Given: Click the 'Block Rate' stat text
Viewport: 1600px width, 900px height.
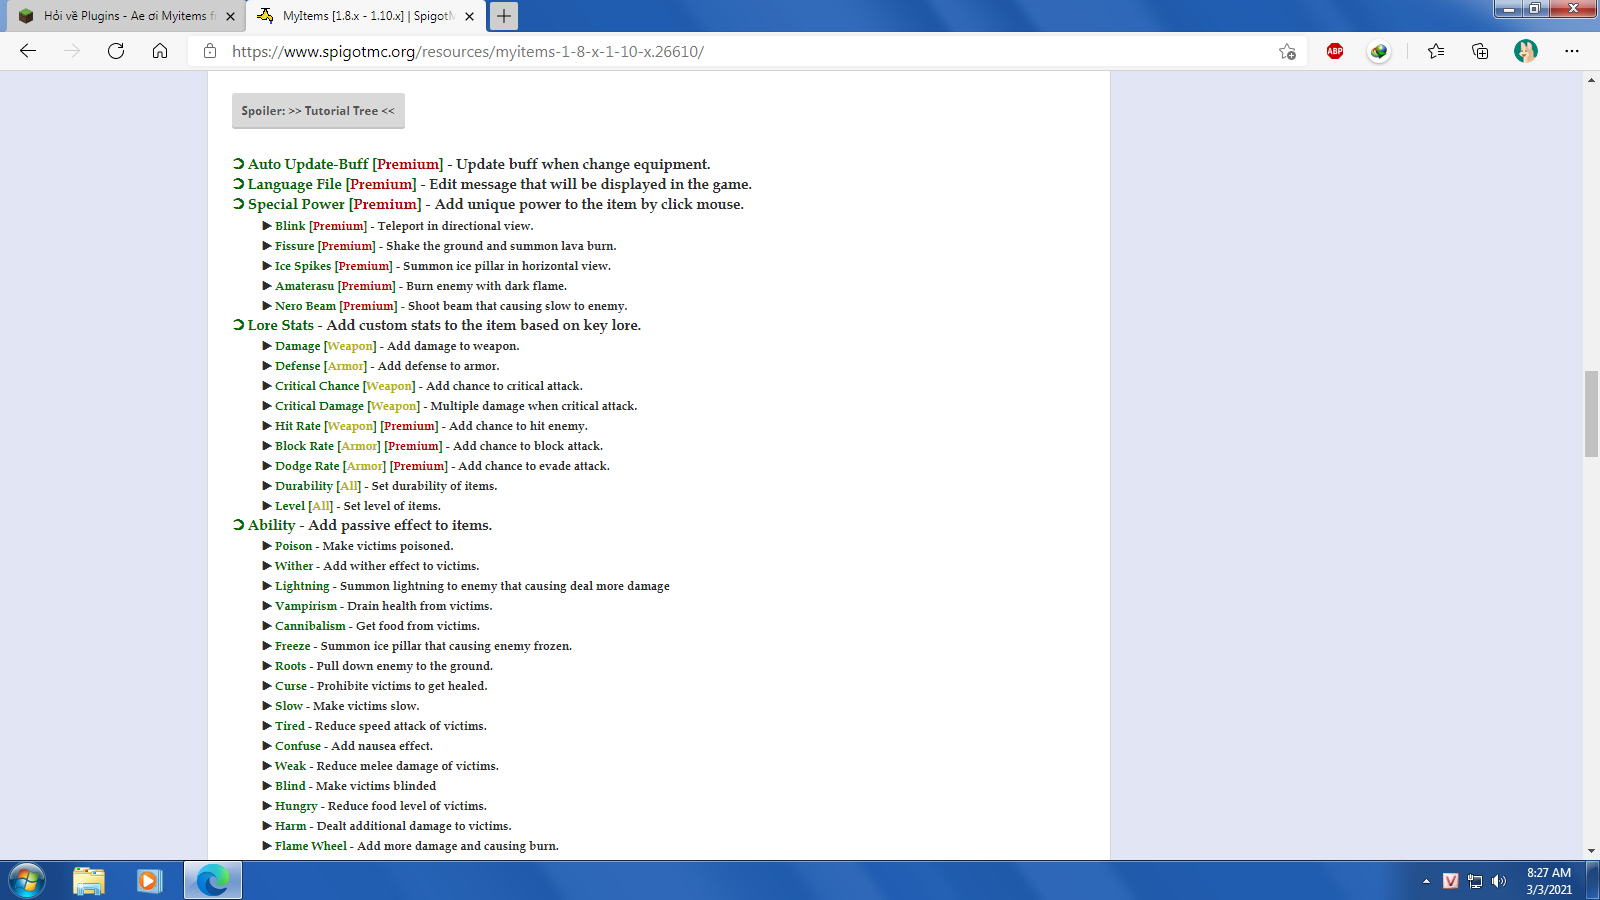Looking at the screenshot, I should (x=304, y=446).
